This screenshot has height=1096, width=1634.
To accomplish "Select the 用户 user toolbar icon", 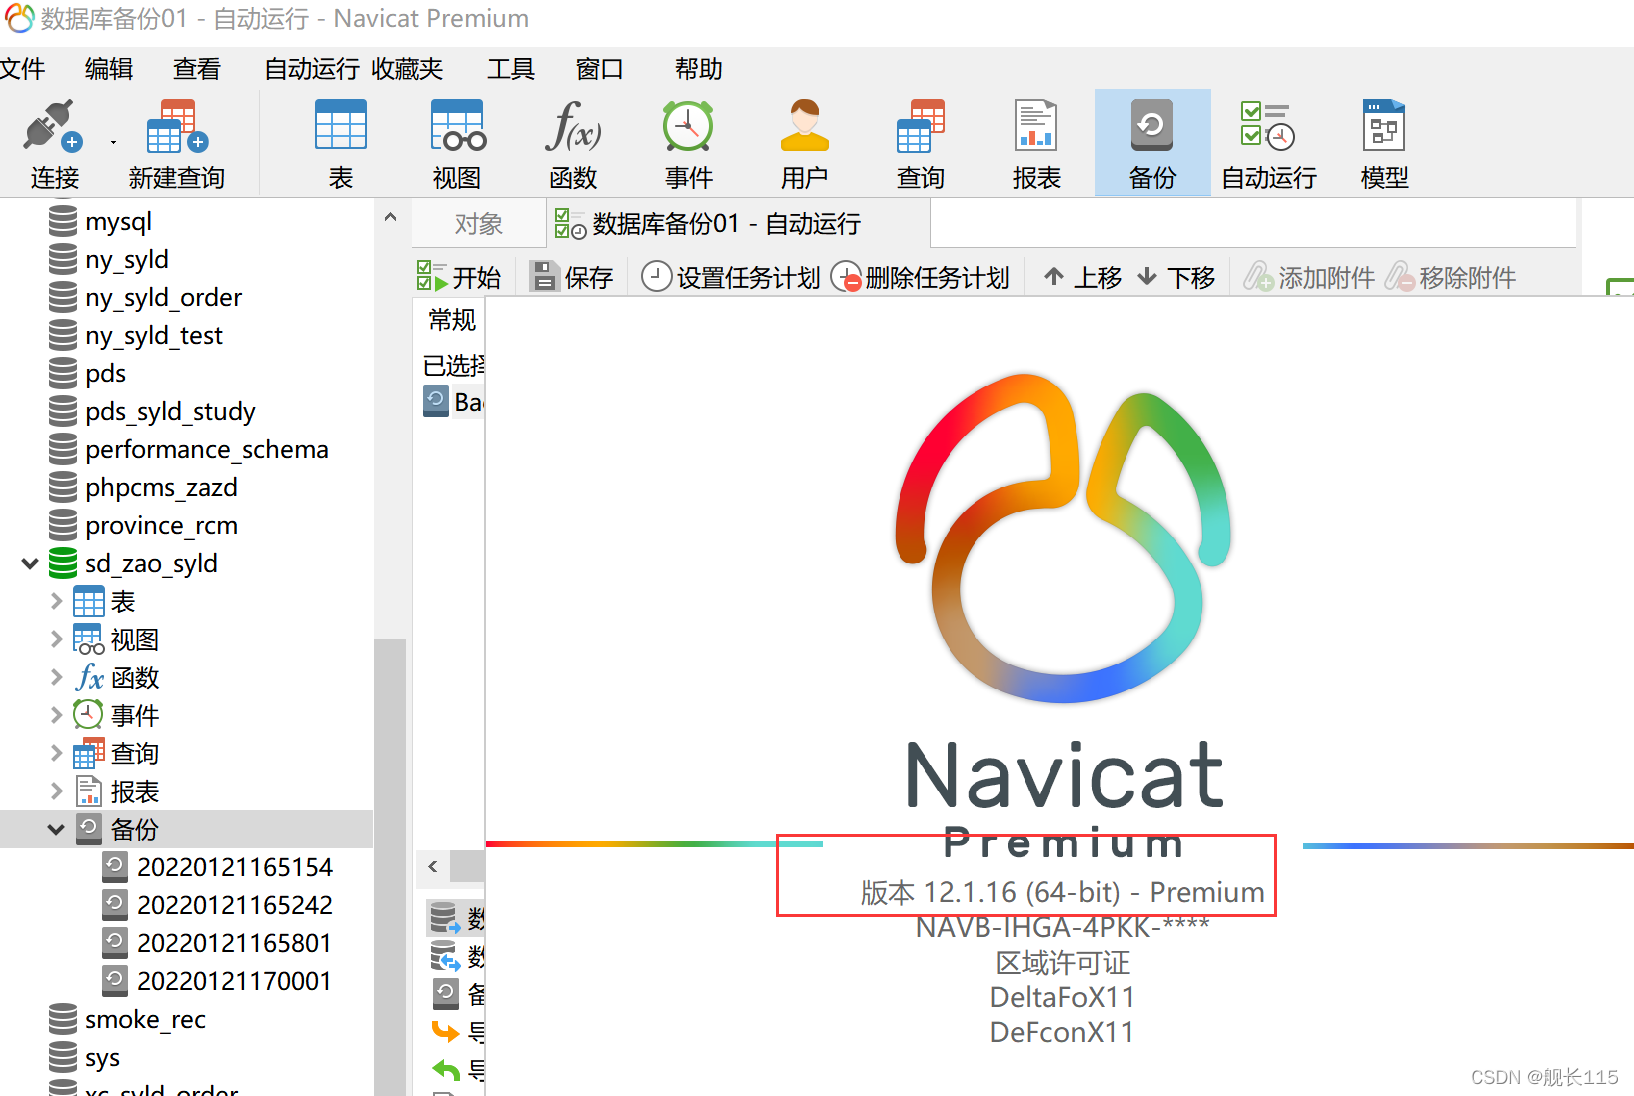I will click(805, 144).
